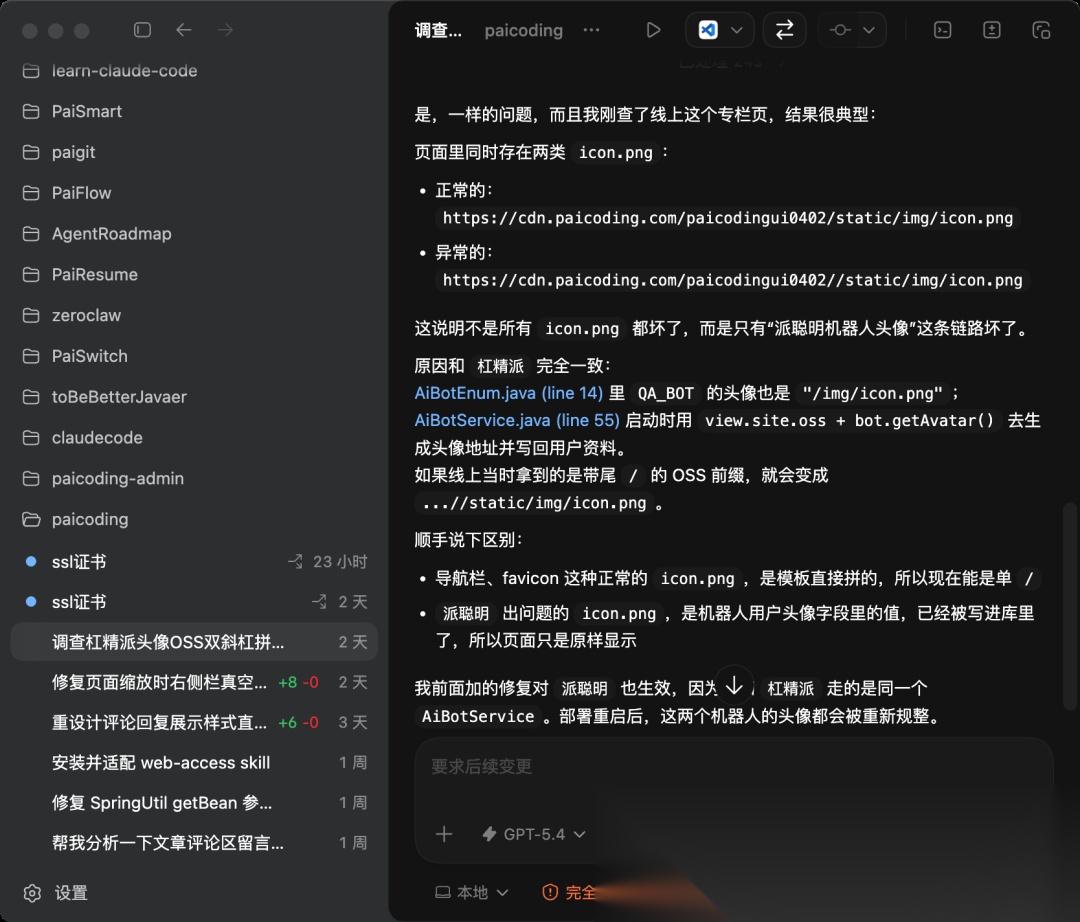Click the run play button
Image resolution: width=1080 pixels, height=922 pixels.
tap(653, 30)
